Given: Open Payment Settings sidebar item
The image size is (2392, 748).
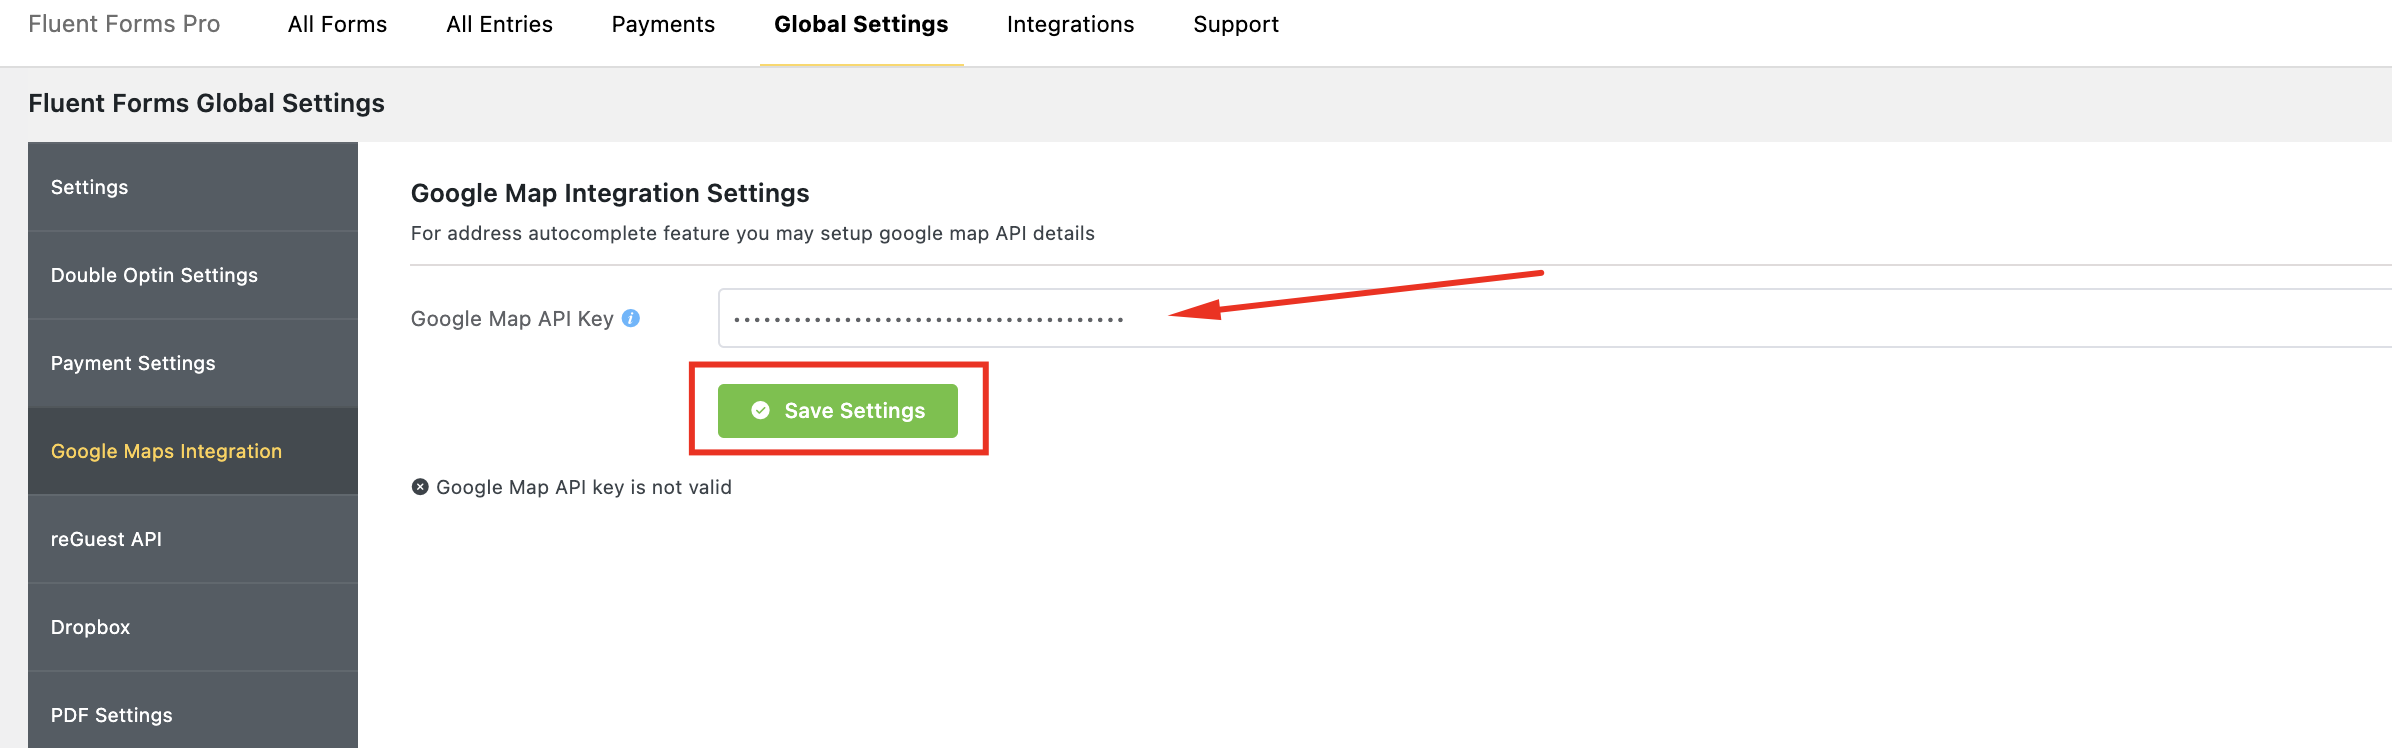Looking at the screenshot, I should coord(193,363).
